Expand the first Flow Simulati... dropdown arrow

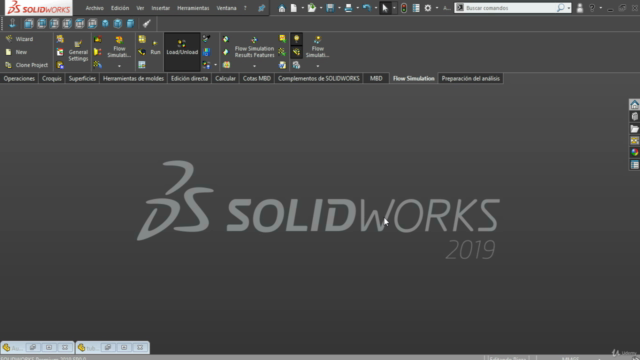119,66
